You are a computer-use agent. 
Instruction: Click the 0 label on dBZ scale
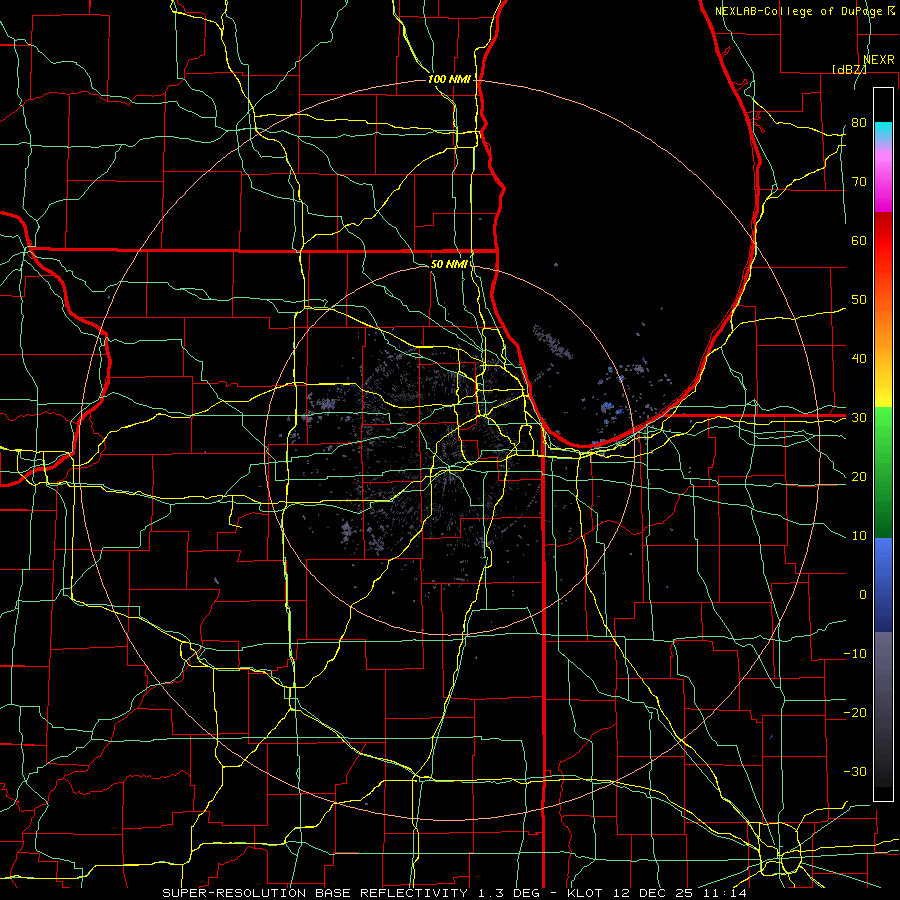[863, 595]
